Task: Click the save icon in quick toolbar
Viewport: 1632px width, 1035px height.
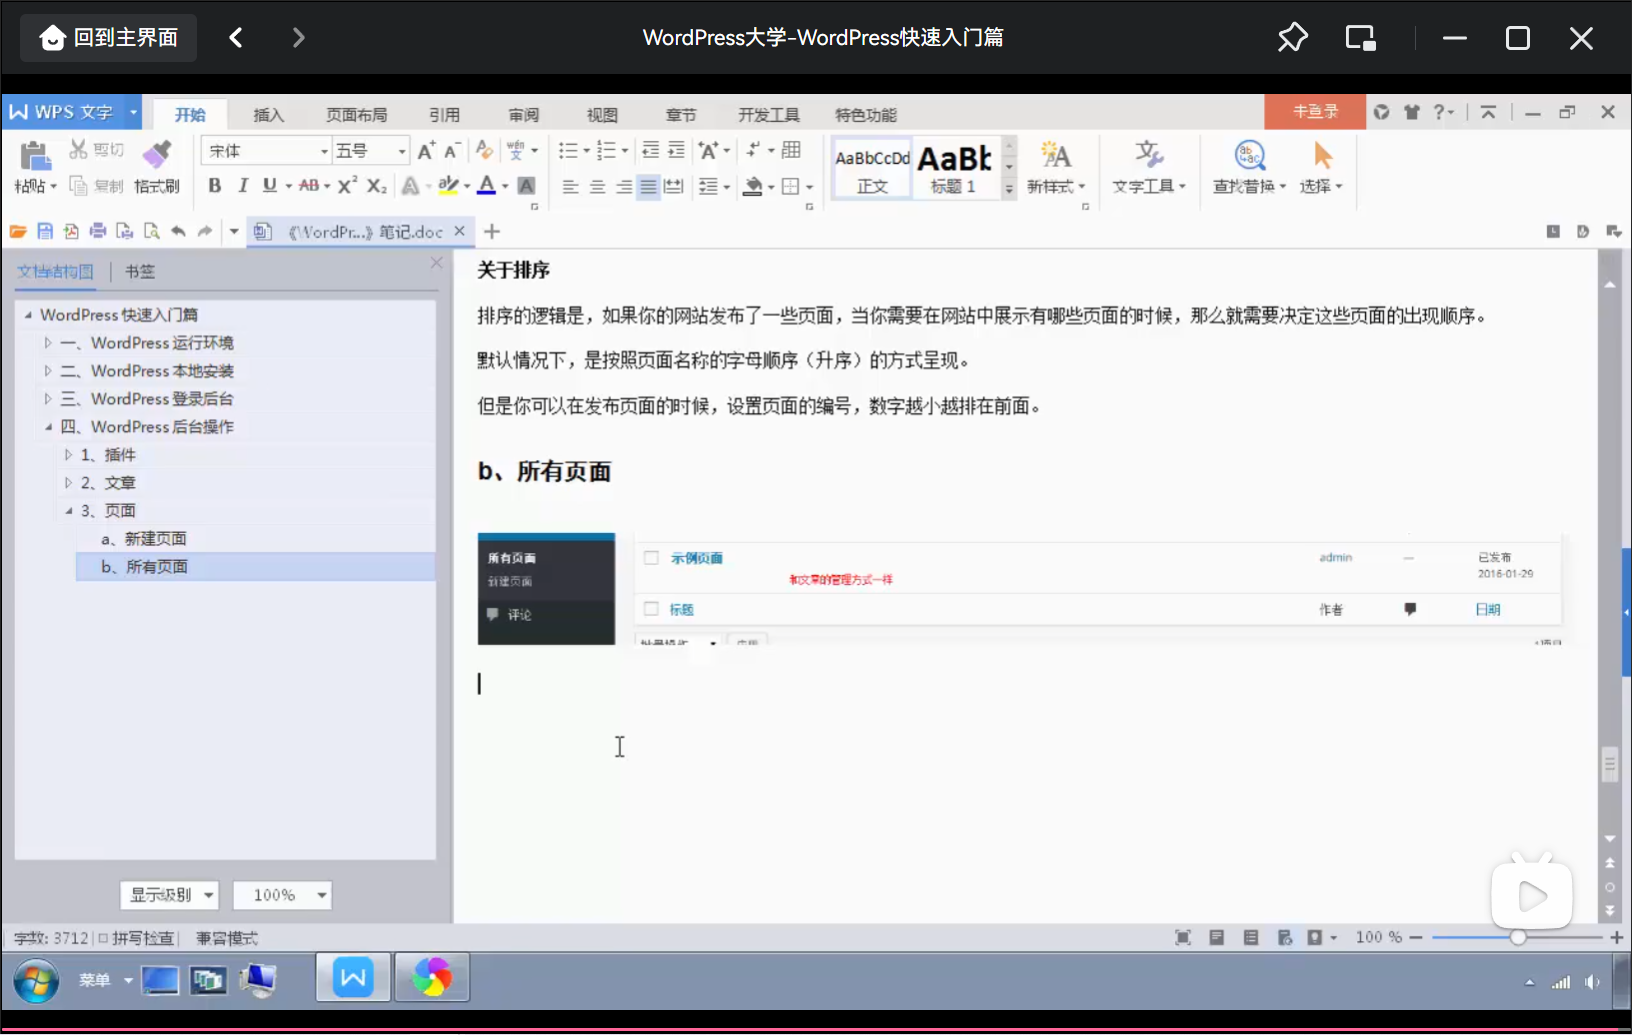Action: (x=45, y=232)
